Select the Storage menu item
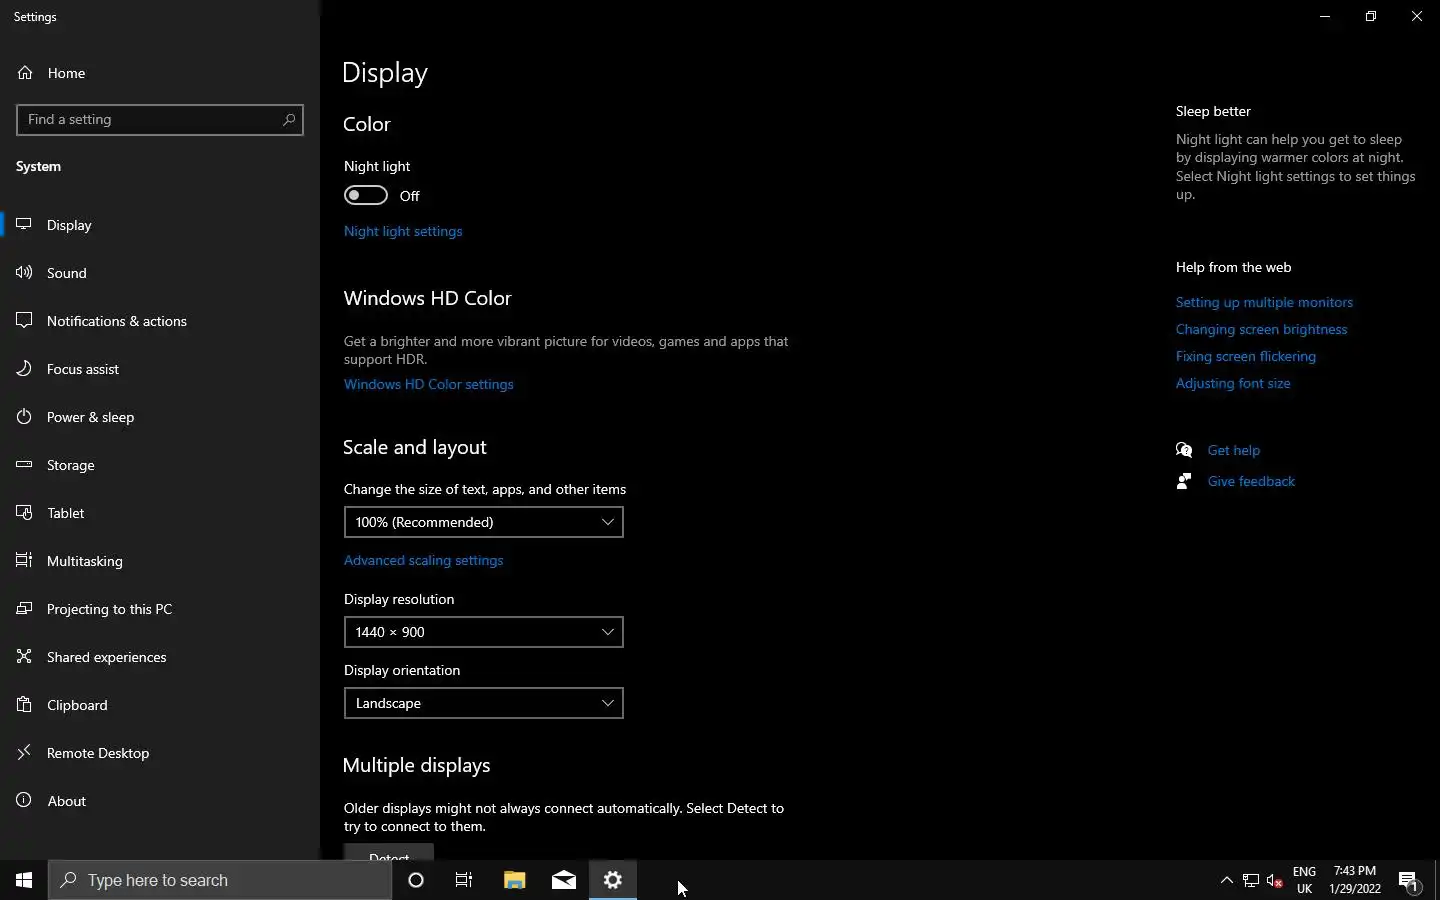The image size is (1440, 900). pyautogui.click(x=160, y=465)
